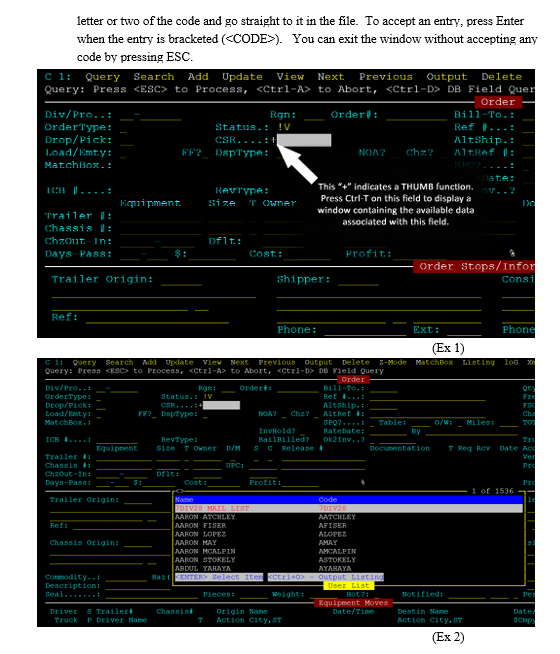Click the gray CSR field in Ex 2
560x654 pixels.
click(x=221, y=405)
